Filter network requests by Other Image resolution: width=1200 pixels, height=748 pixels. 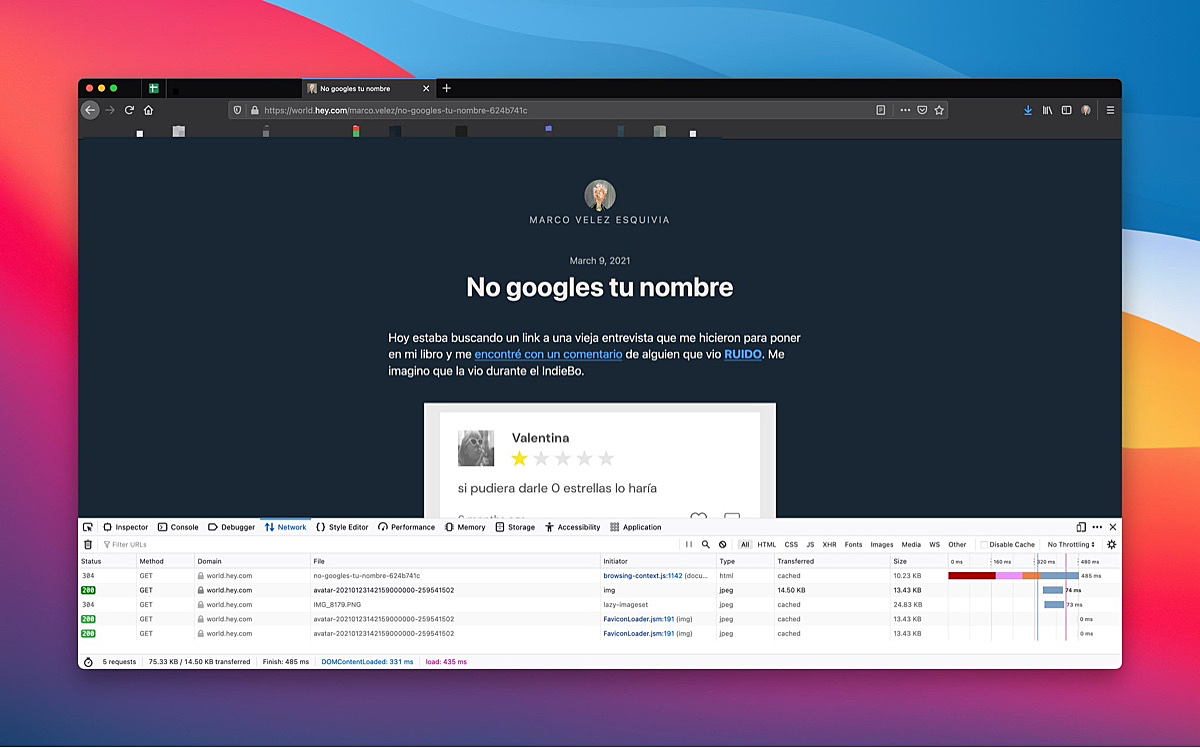pyautogui.click(x=957, y=544)
